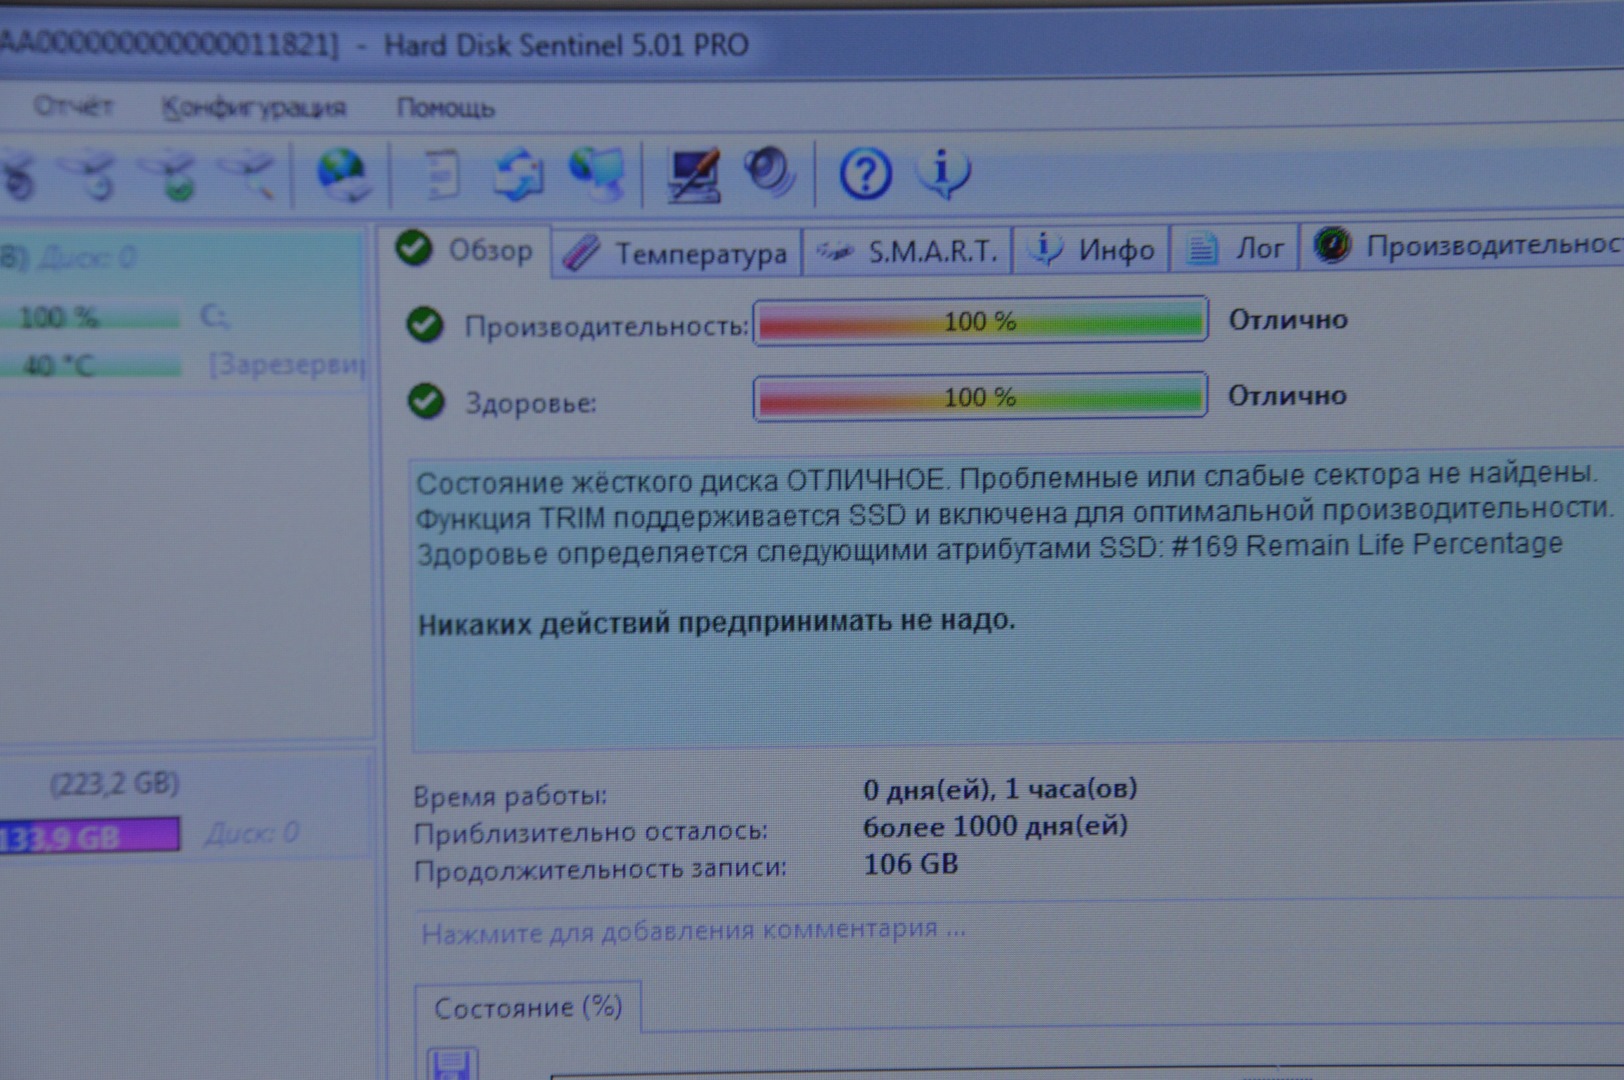Click the (223,2 GB) capacity label
This screenshot has width=1624, height=1080.
point(115,783)
